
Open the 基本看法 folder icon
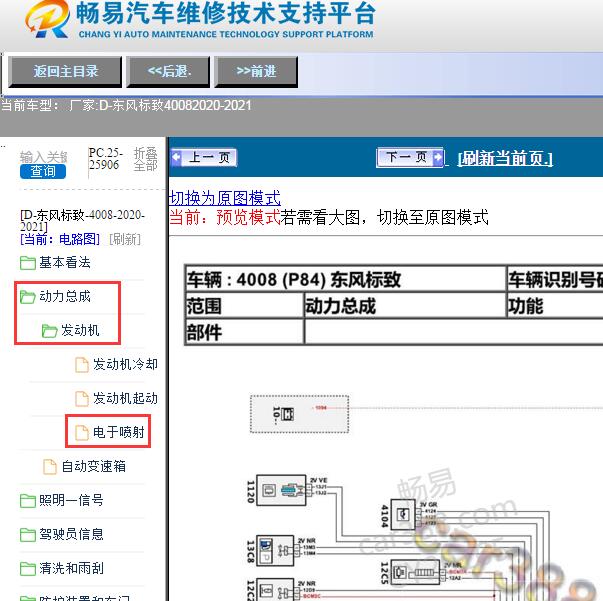(28, 263)
